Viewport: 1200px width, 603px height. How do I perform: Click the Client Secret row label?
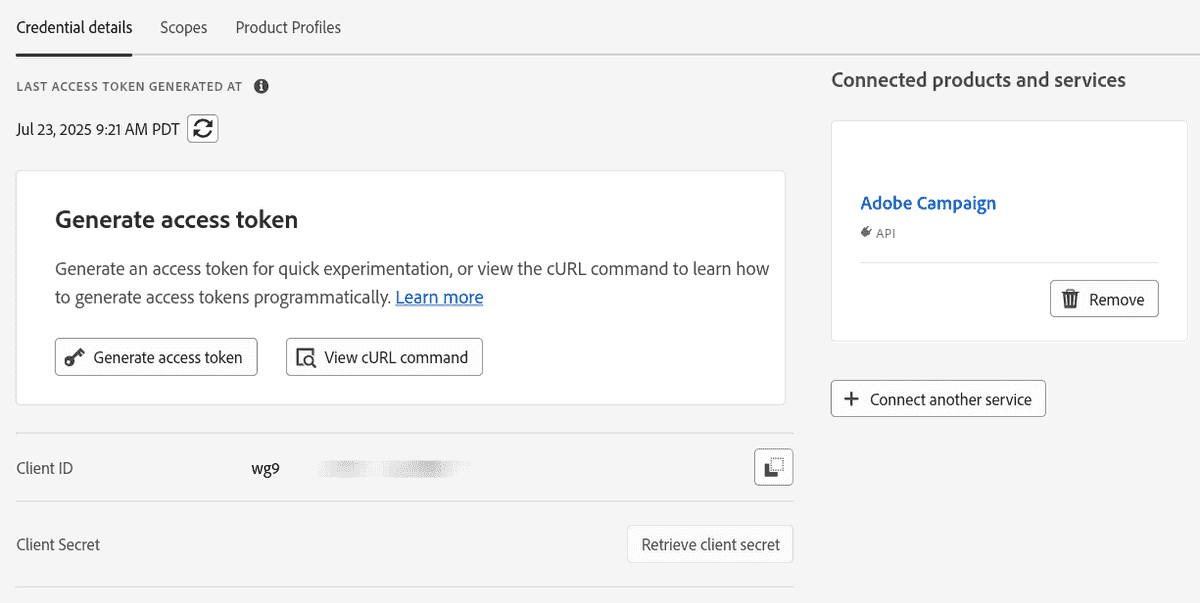pos(58,545)
